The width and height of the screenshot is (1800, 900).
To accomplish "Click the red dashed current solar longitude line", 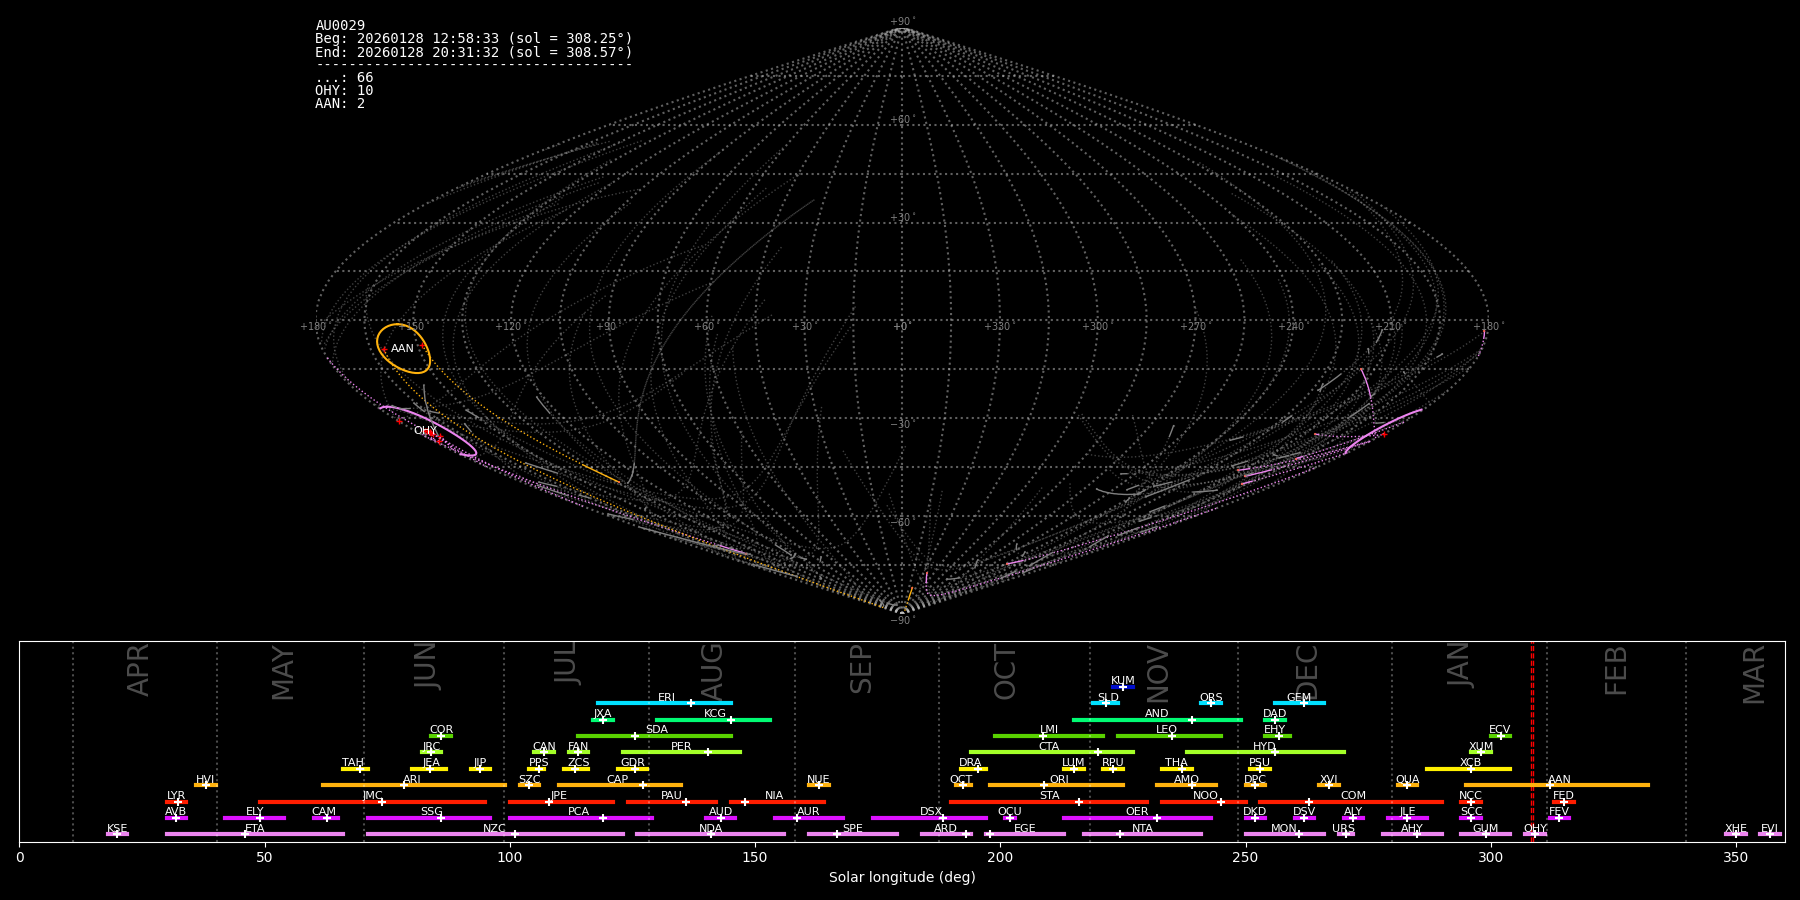I will pos(1532,740).
